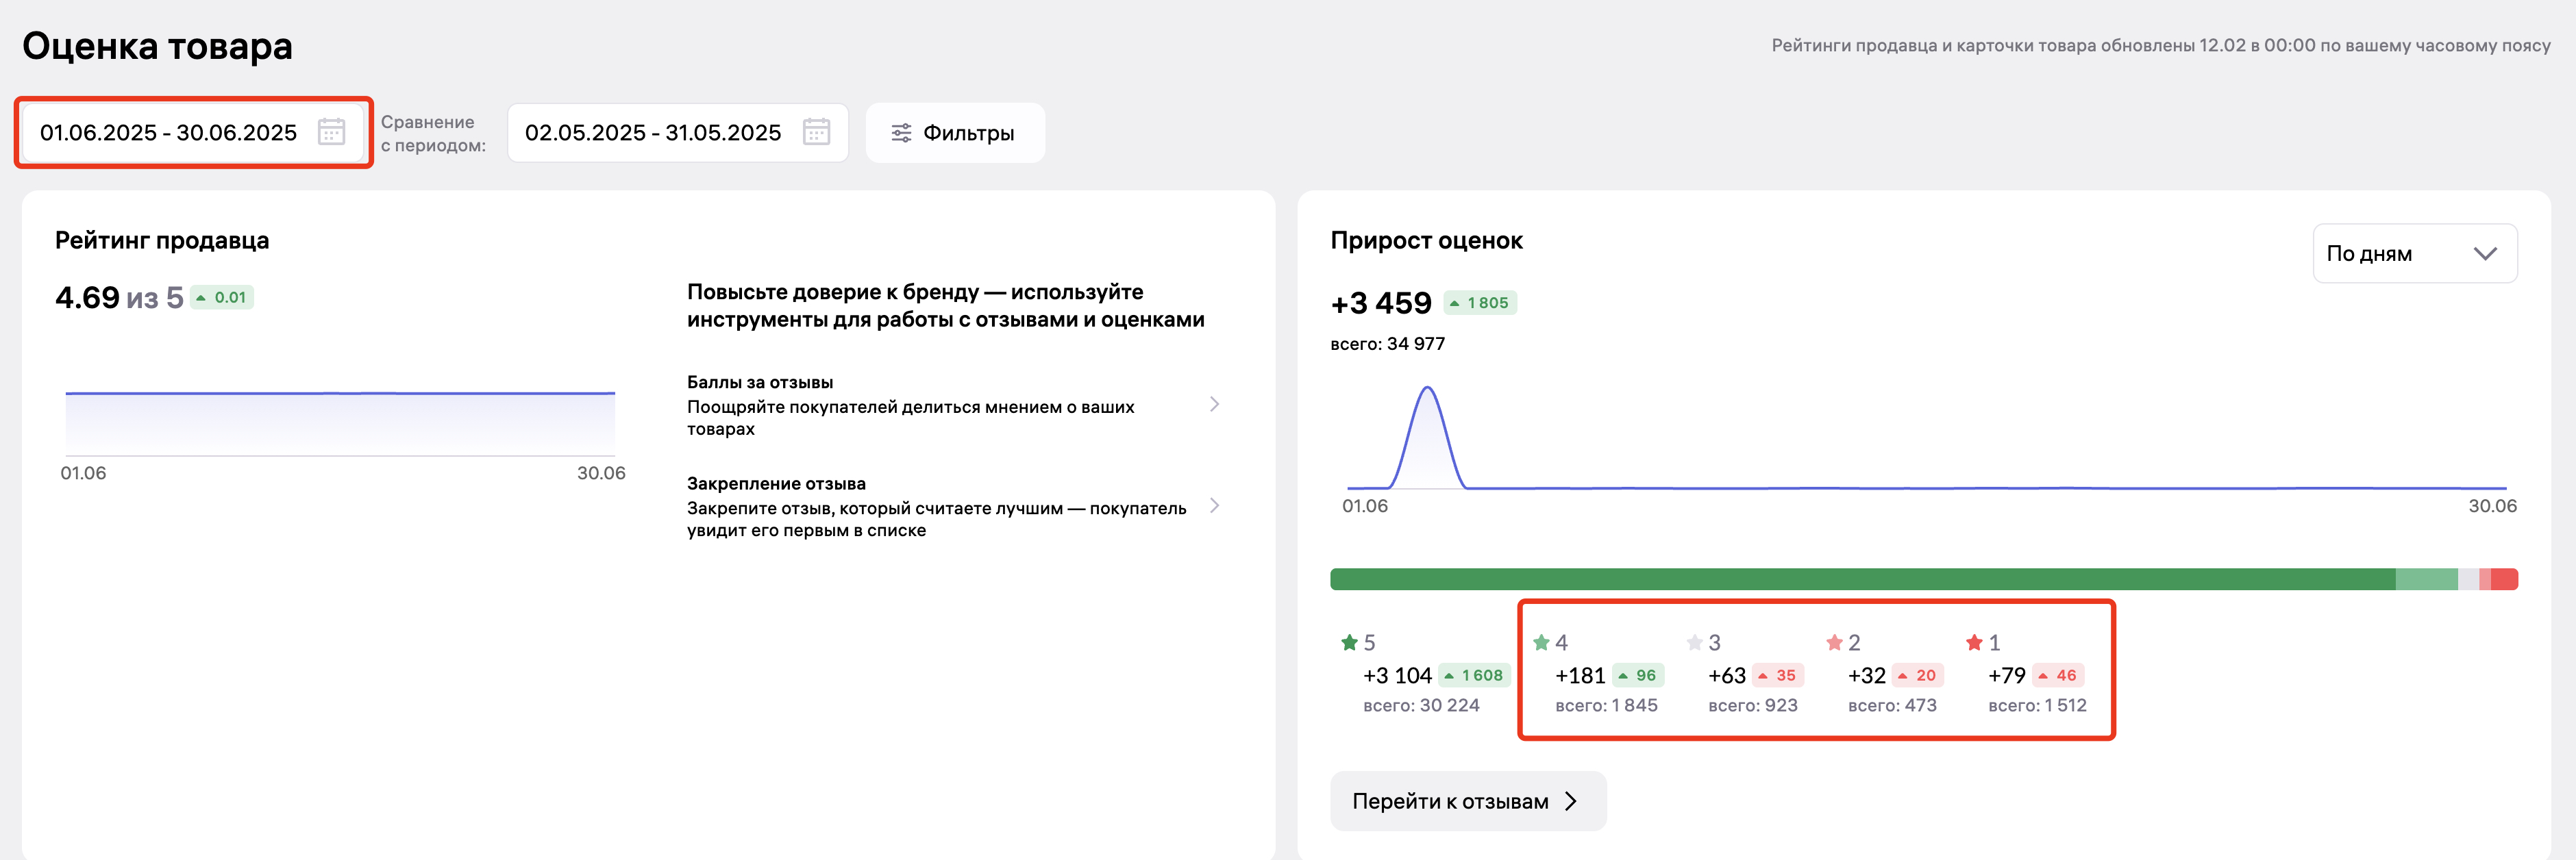Click the +79 one-star value
The height and width of the screenshot is (860, 2576).
(2007, 675)
